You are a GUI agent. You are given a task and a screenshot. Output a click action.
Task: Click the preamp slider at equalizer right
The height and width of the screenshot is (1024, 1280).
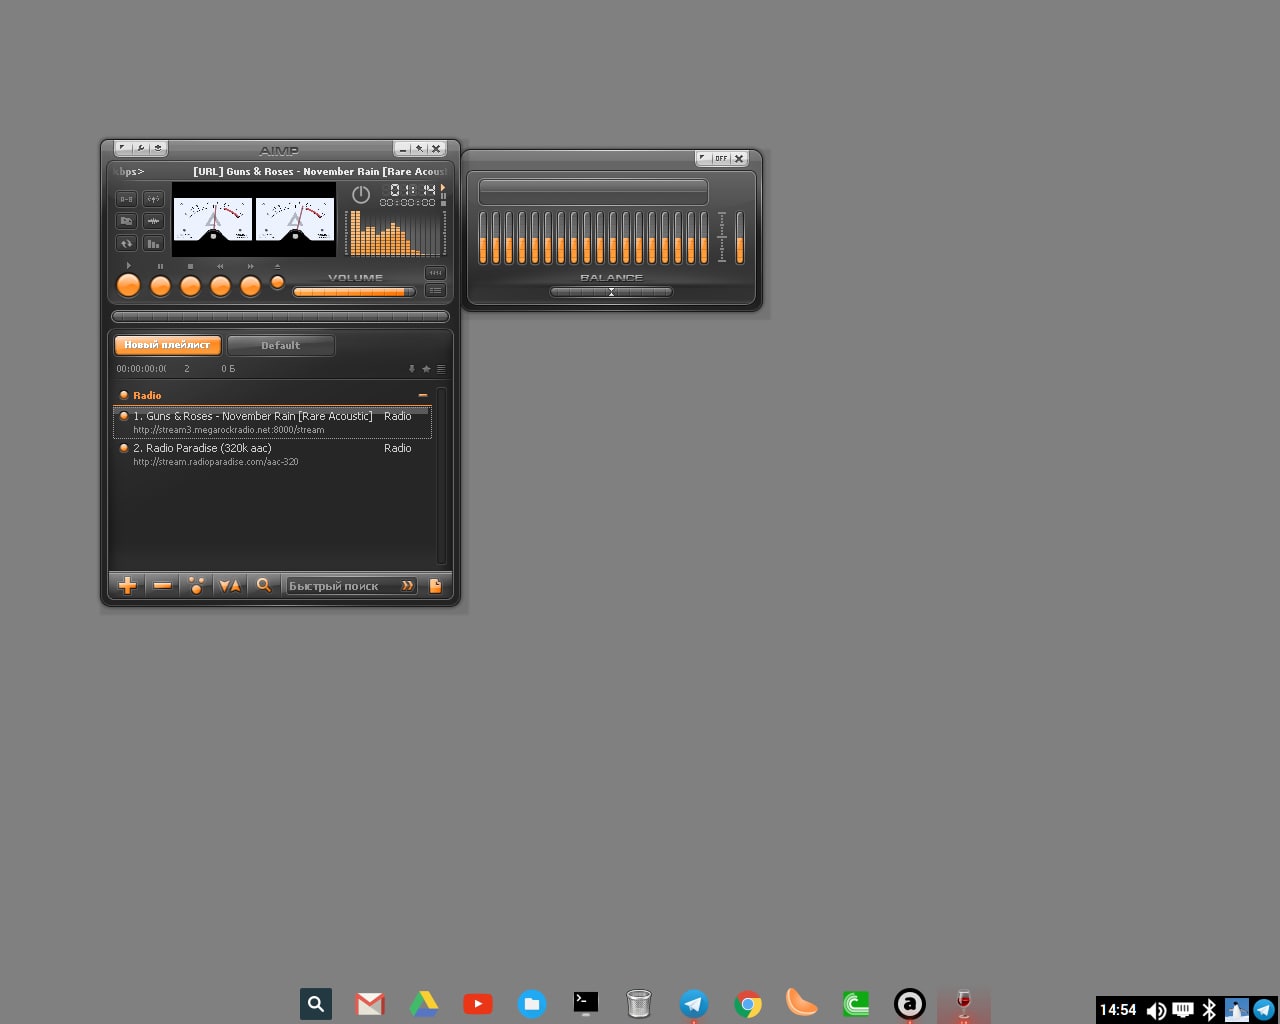[740, 237]
